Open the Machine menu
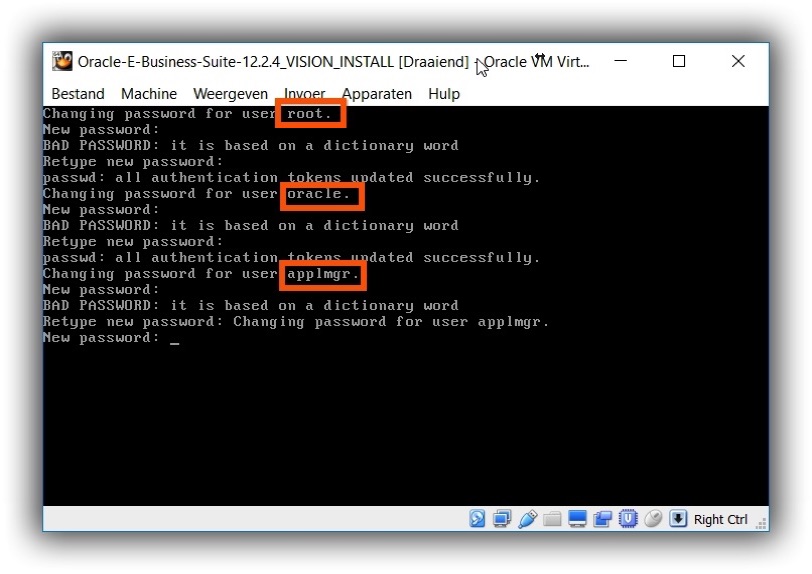This screenshot has width=812, height=574. pyautogui.click(x=149, y=94)
